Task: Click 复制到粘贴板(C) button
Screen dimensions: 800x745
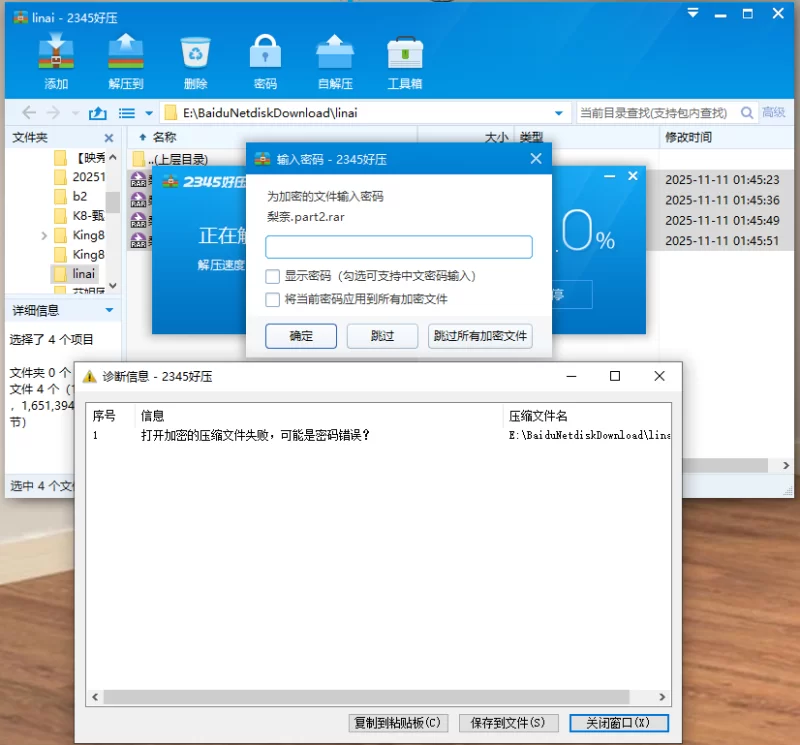Action: (x=397, y=722)
